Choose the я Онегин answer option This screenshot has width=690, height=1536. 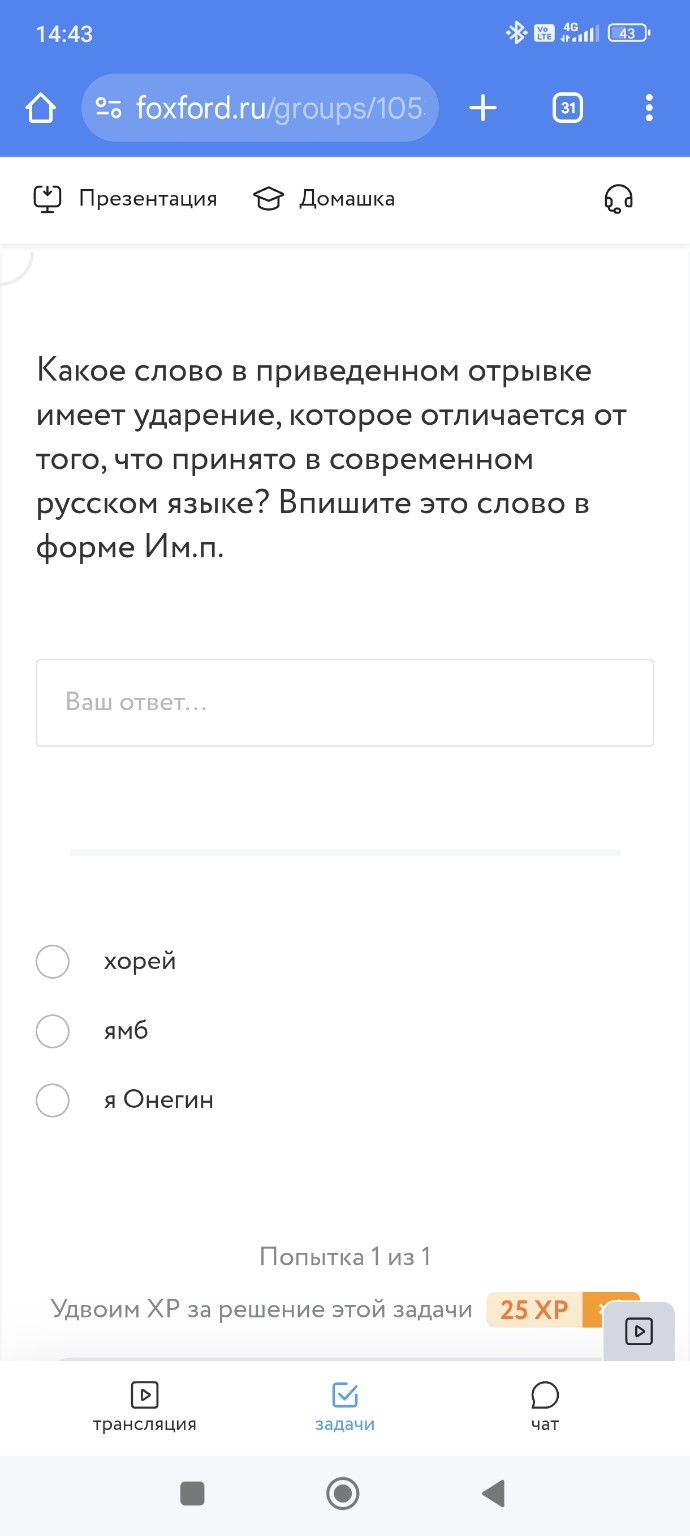pos(52,1100)
